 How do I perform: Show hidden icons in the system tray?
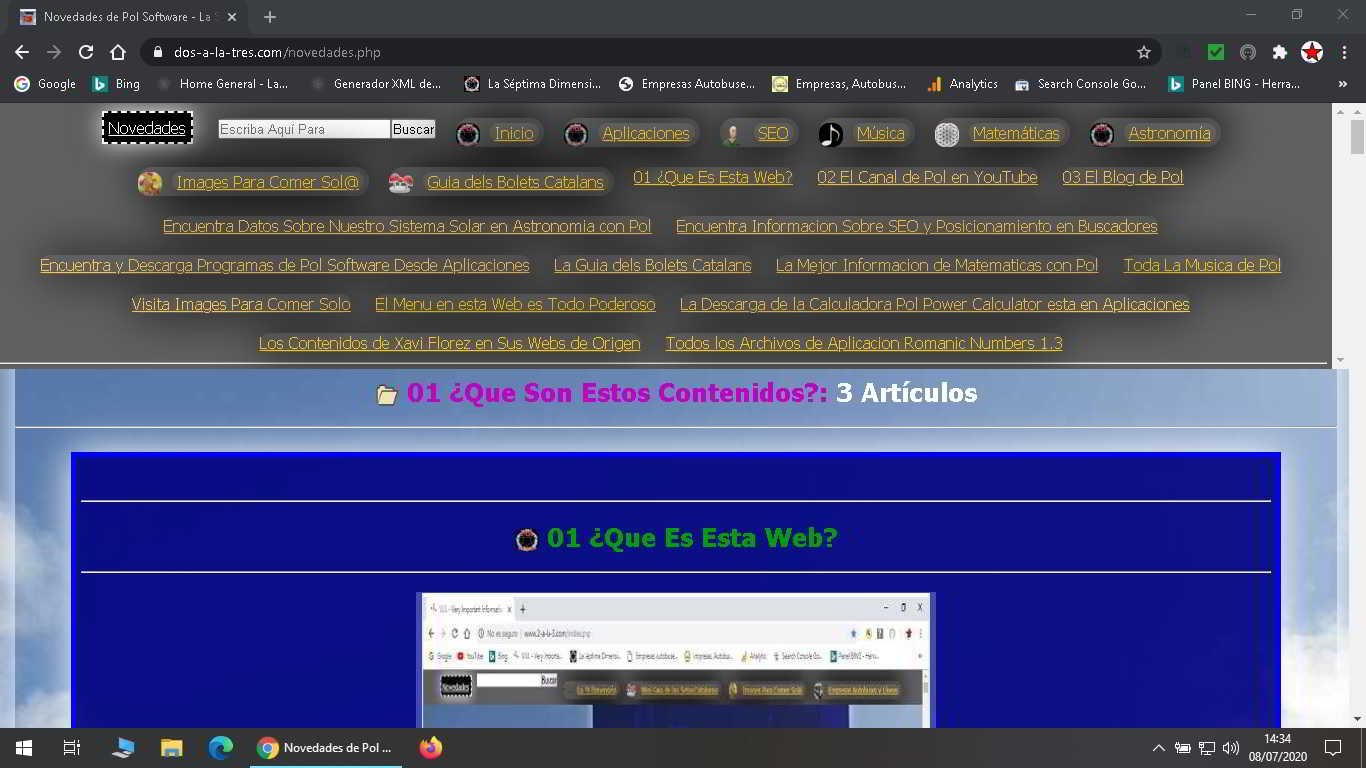pyautogui.click(x=1158, y=747)
